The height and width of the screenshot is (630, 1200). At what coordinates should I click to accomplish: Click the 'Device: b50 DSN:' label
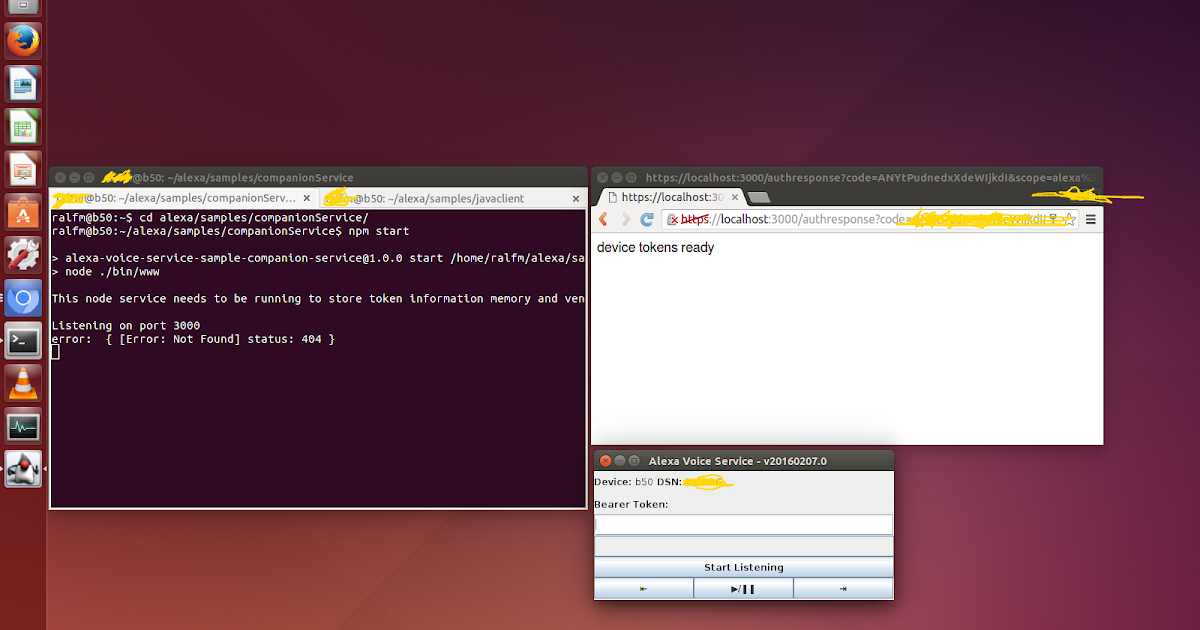coord(637,482)
